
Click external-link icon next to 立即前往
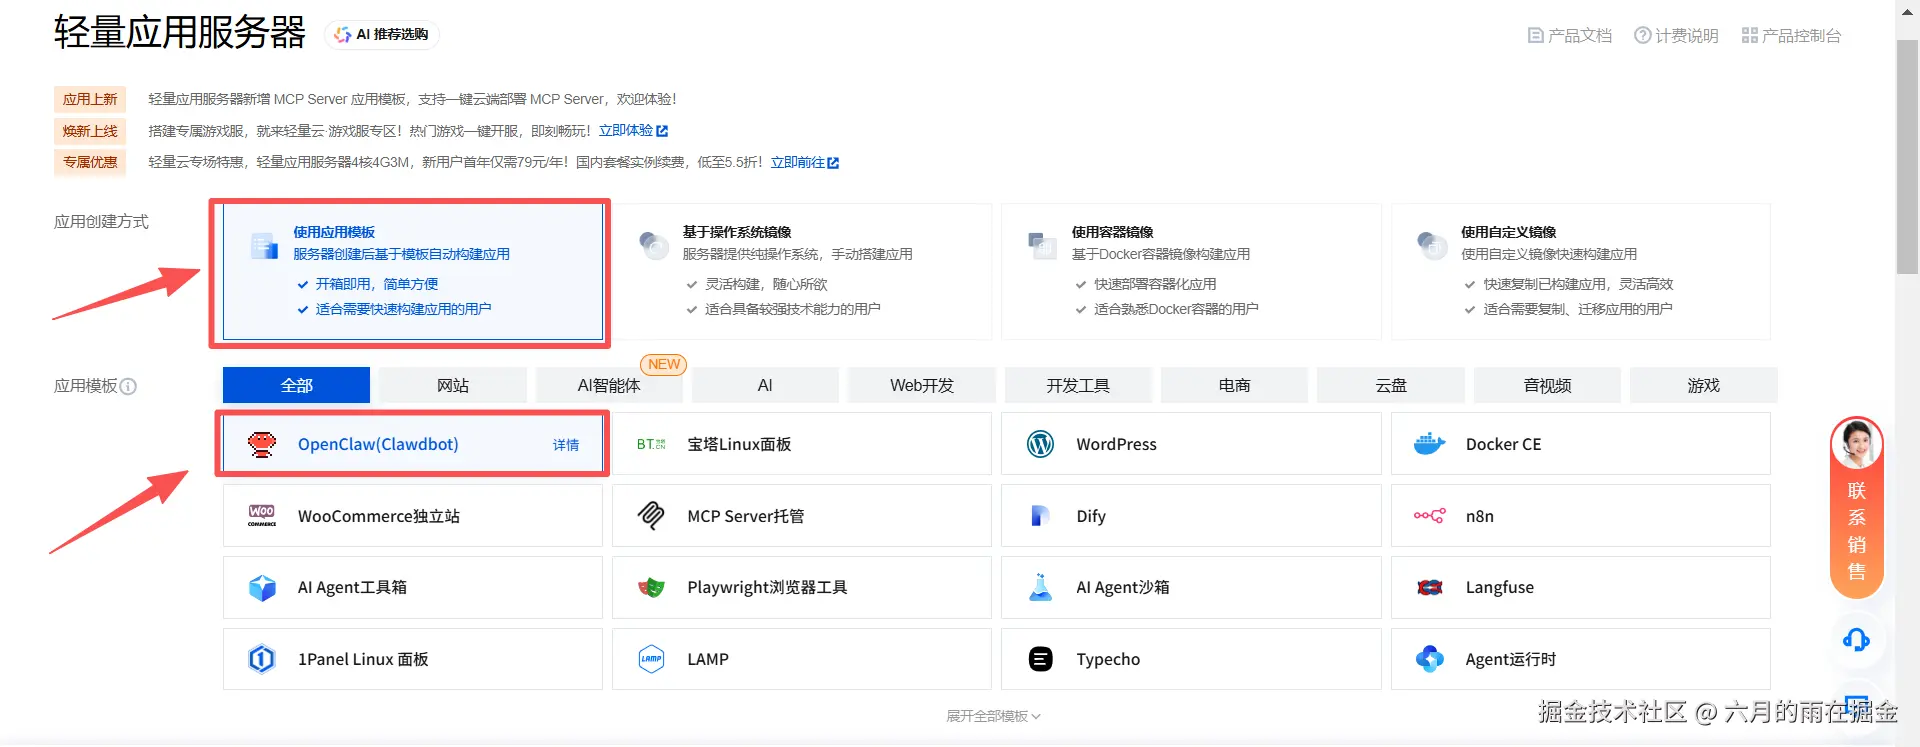(833, 163)
